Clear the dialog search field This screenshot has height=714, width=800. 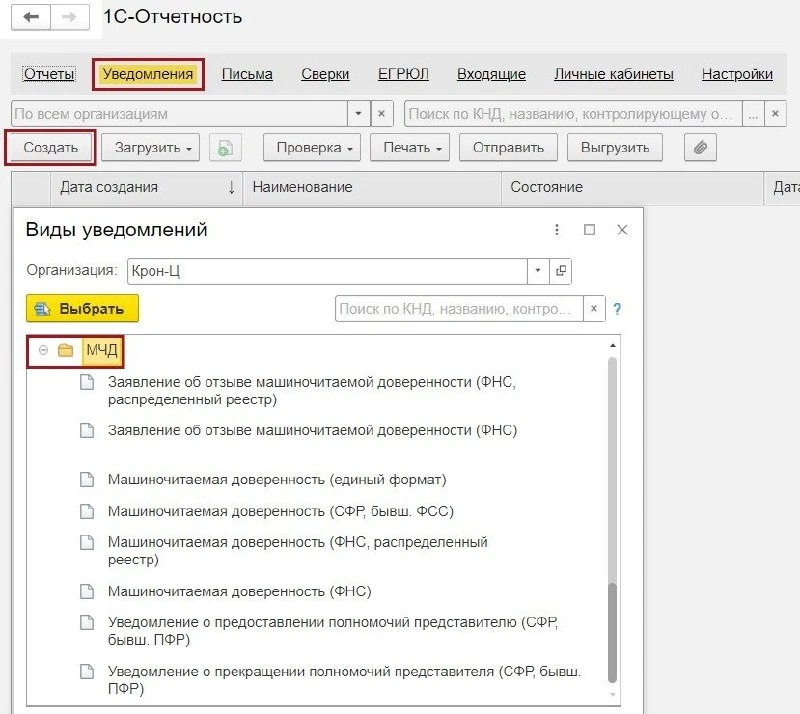coord(594,309)
